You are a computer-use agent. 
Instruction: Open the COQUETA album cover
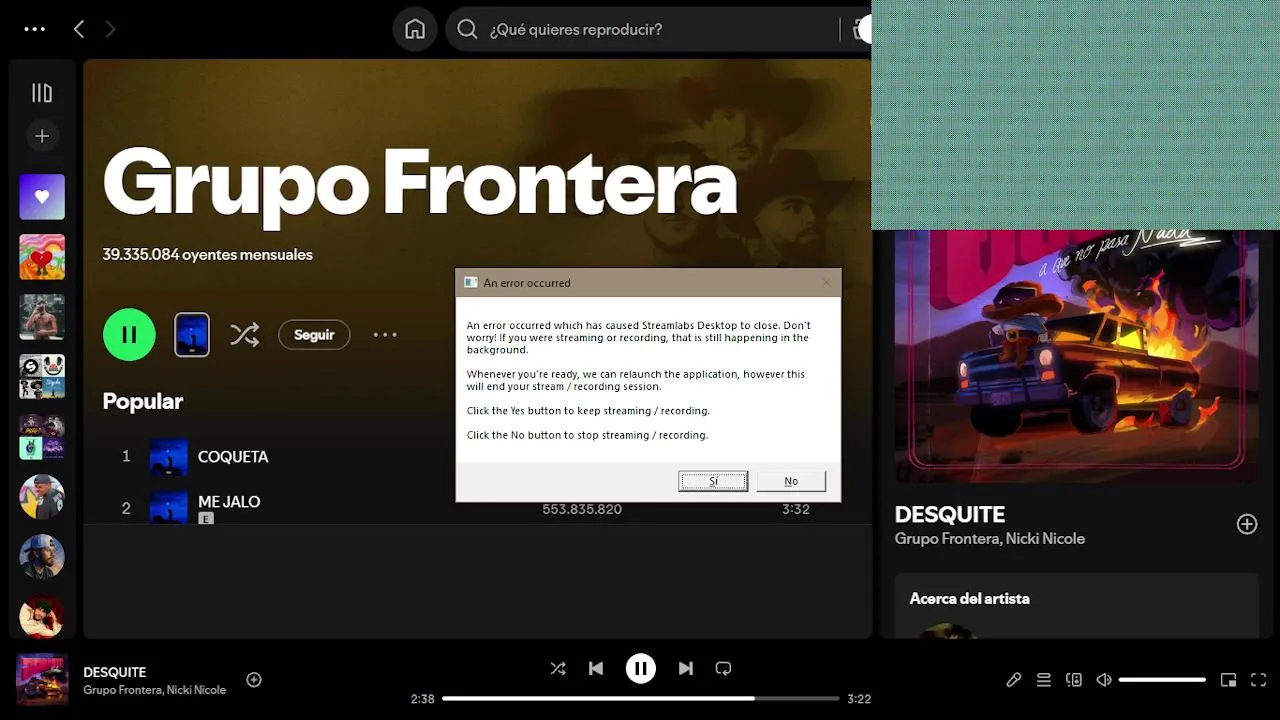[168, 456]
